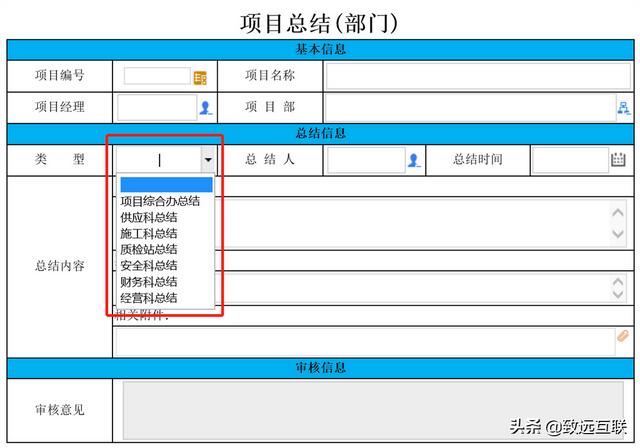Choose 项目综合办总结 option
The image size is (640, 448).
point(160,201)
